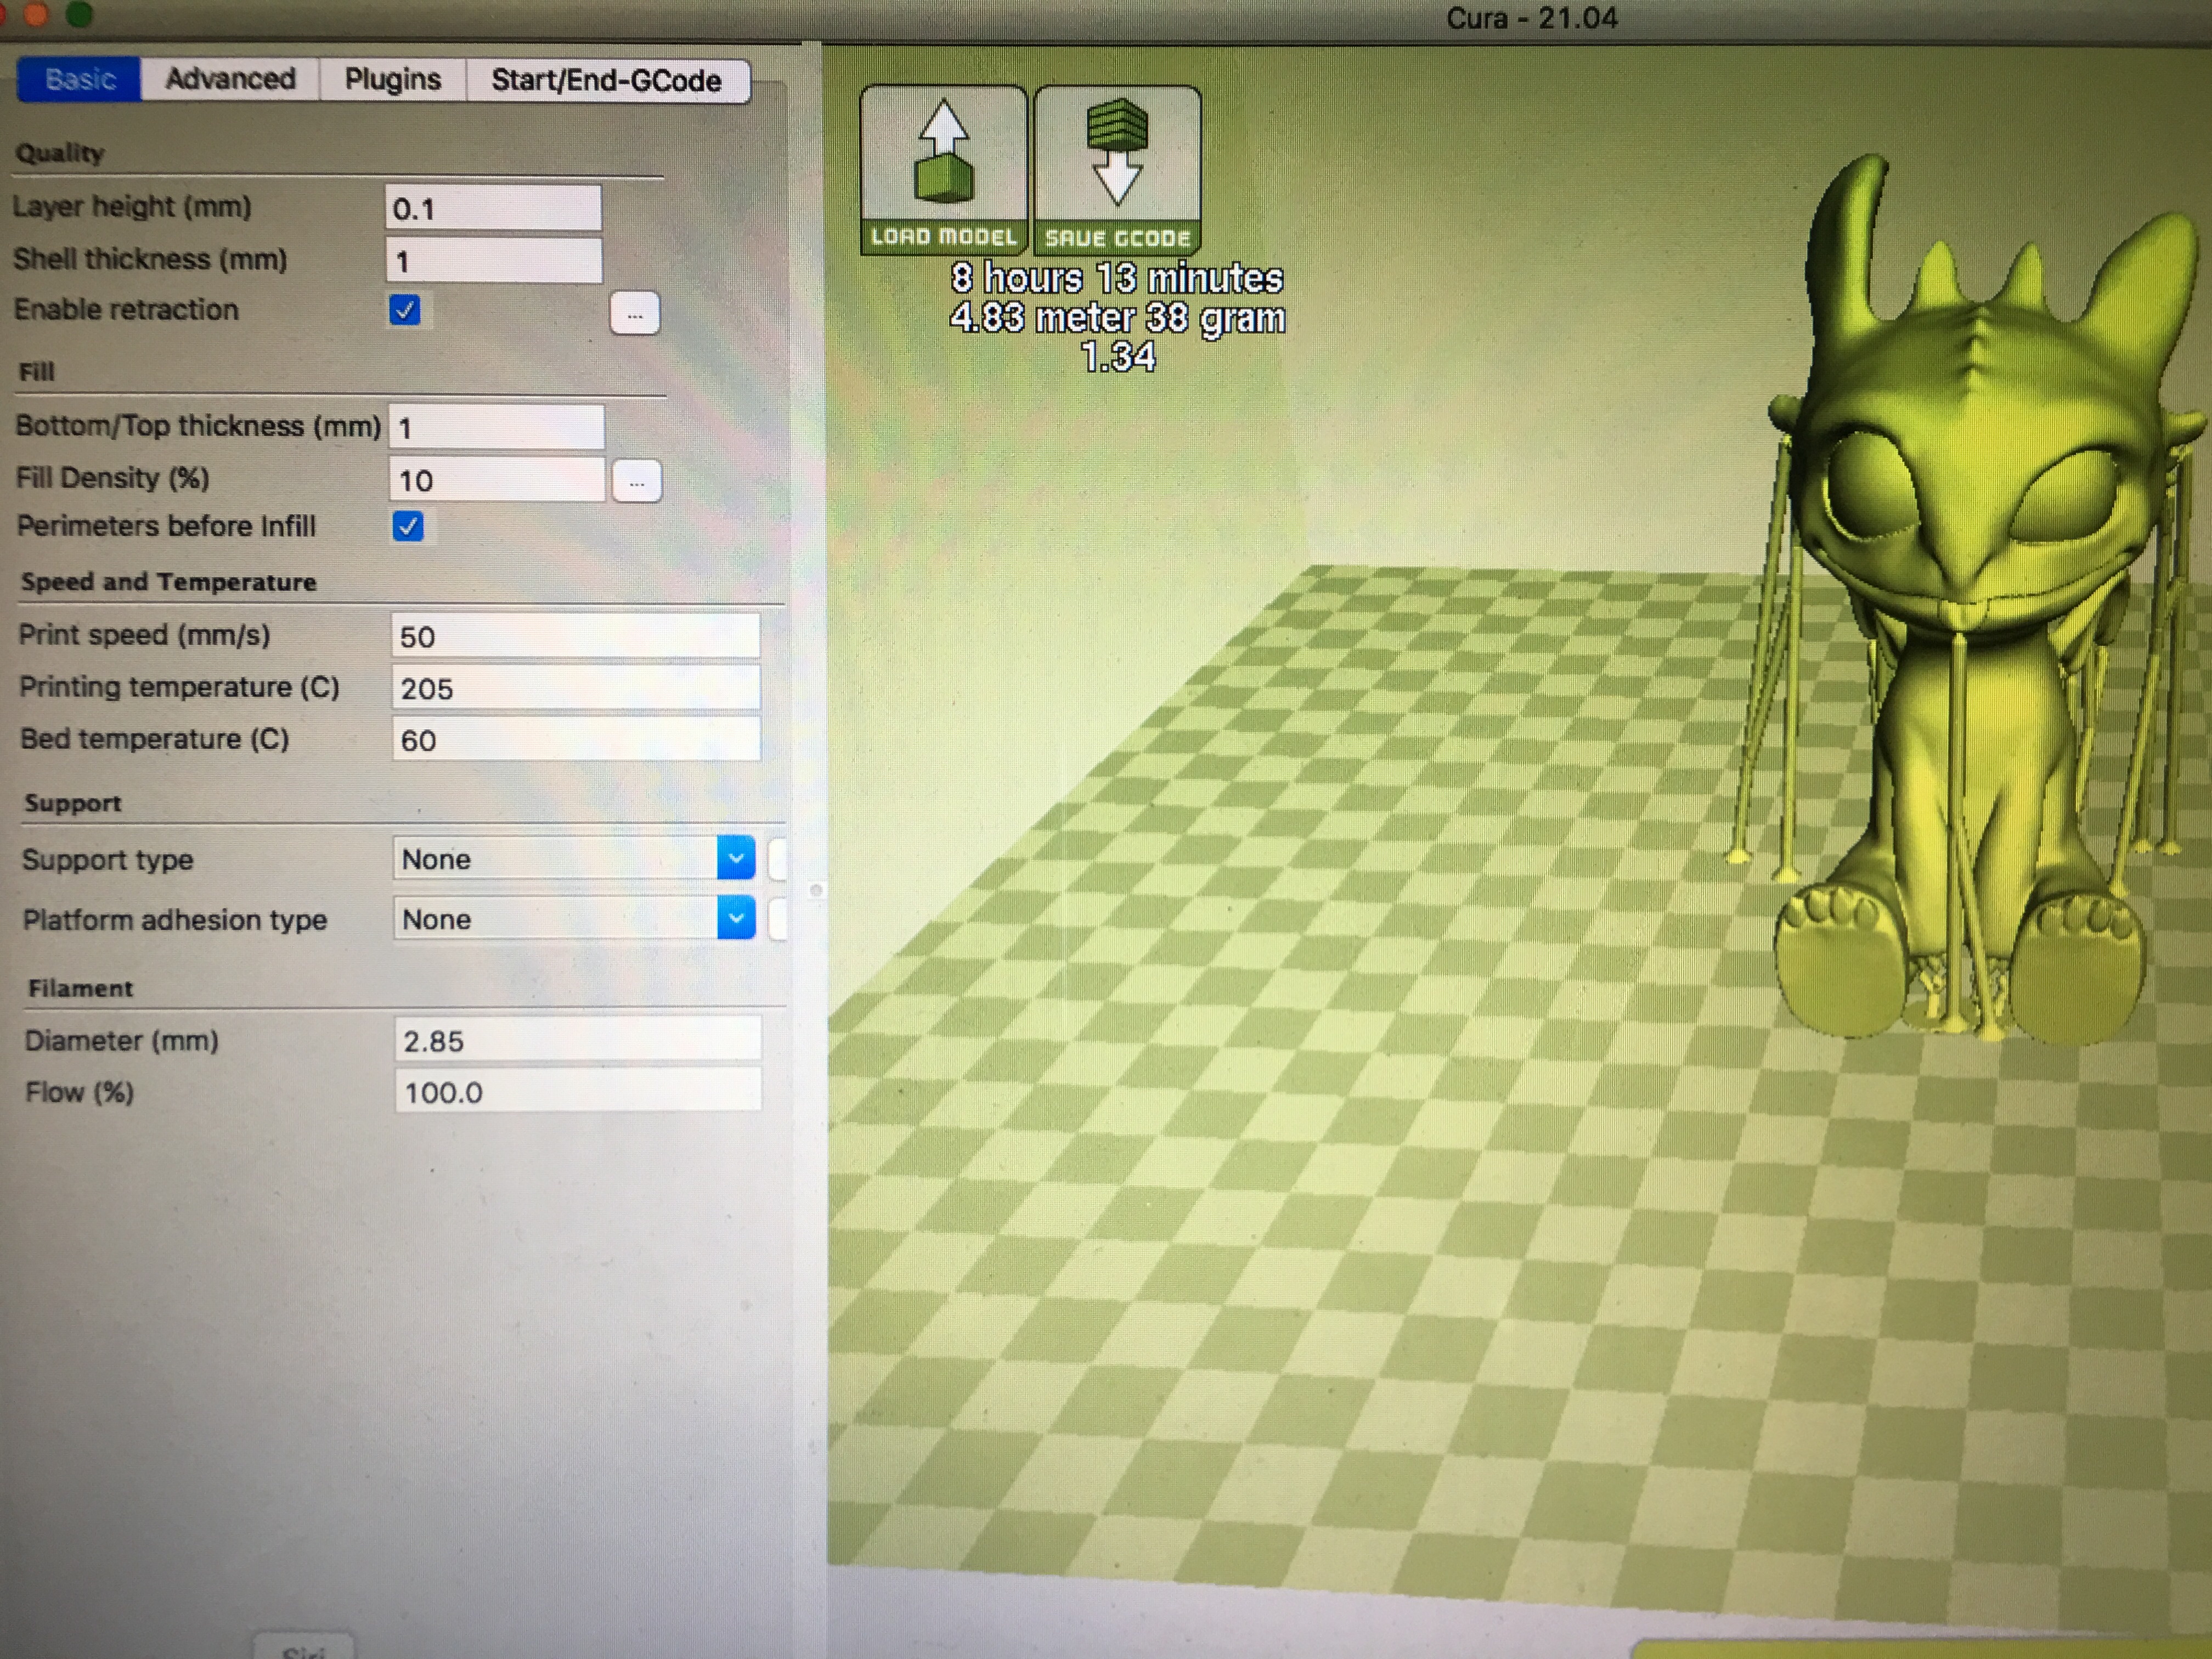Click the Print speed input field
2212x1659 pixels.
pos(575,636)
